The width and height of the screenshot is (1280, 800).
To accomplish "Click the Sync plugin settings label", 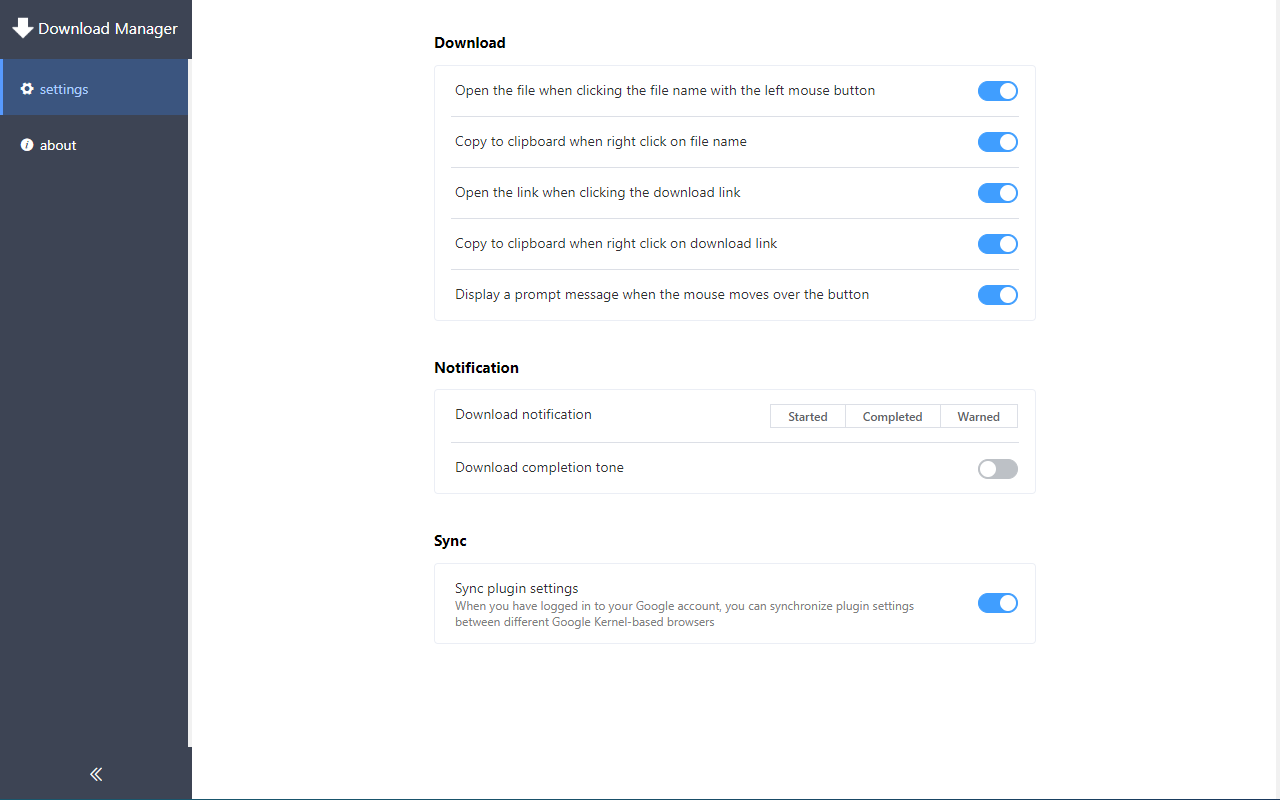I will (517, 588).
